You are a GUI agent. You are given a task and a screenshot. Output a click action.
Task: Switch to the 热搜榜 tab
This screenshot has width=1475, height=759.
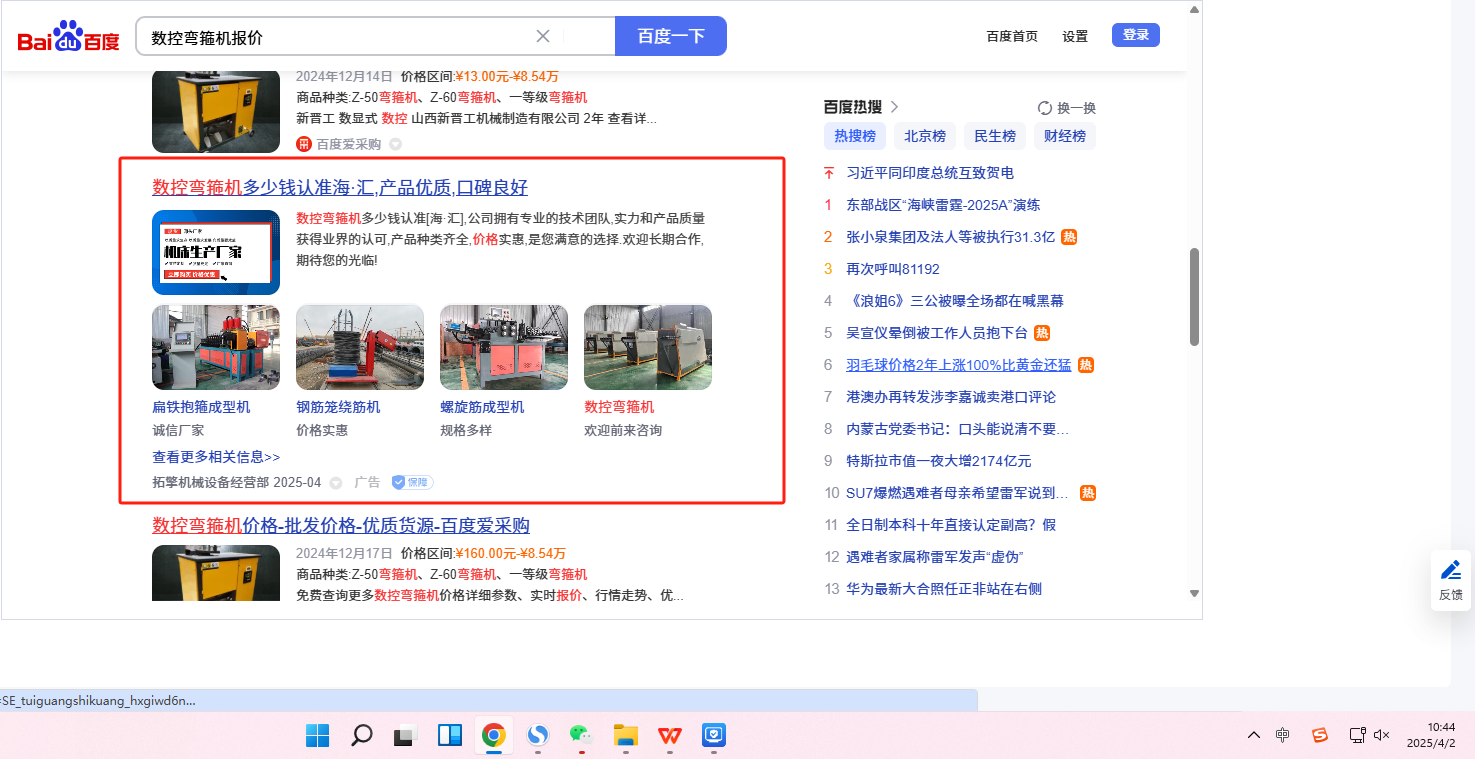coord(855,136)
